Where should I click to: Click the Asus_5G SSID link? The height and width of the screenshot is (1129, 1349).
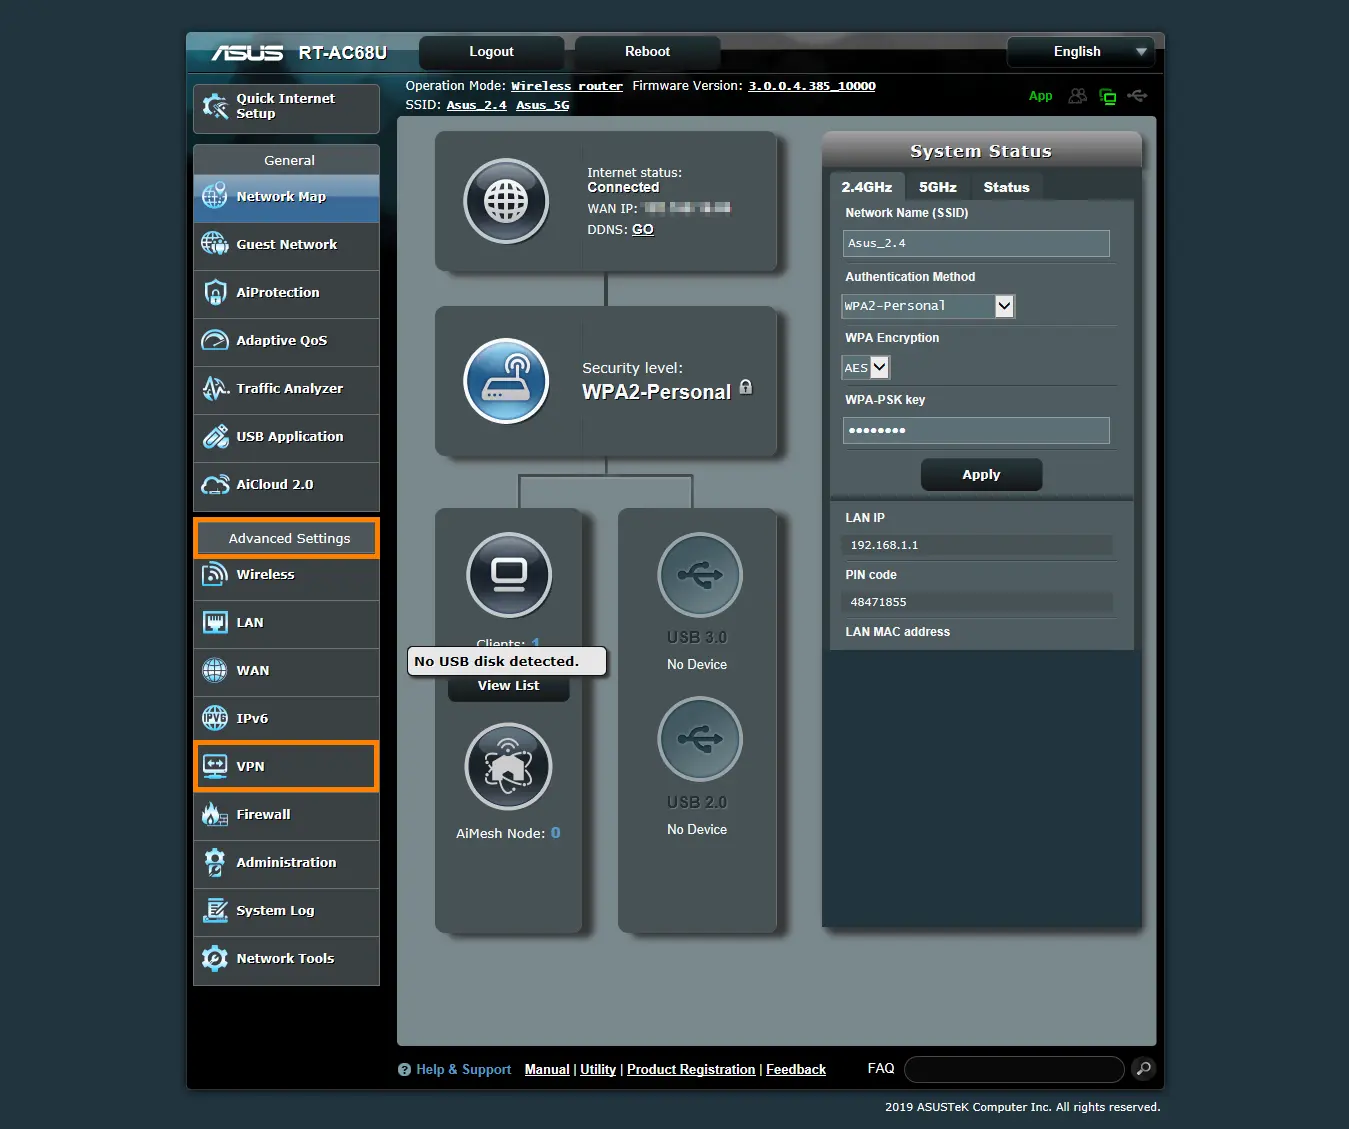(x=543, y=105)
